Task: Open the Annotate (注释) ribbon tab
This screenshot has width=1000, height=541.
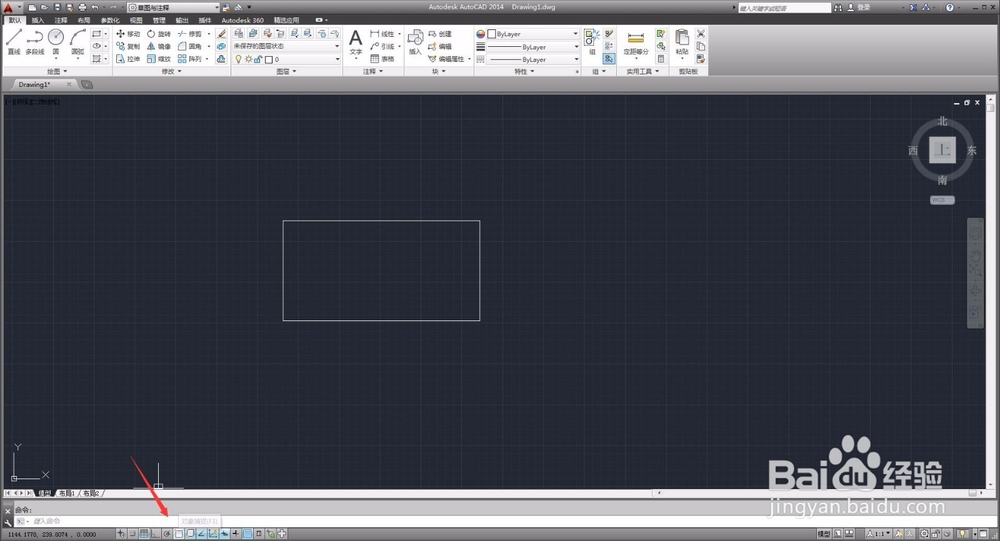Action: pos(61,20)
